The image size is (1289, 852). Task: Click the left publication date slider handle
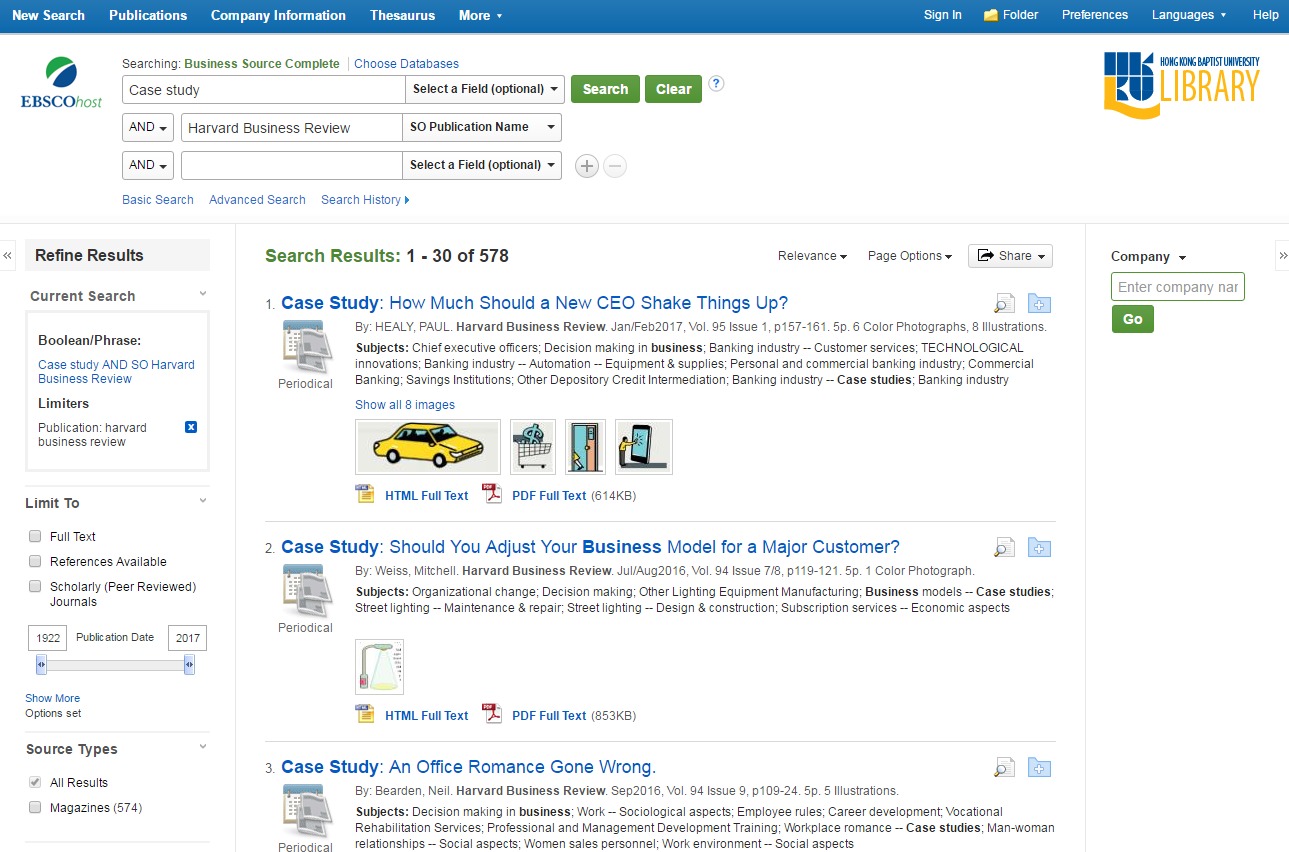(41, 665)
